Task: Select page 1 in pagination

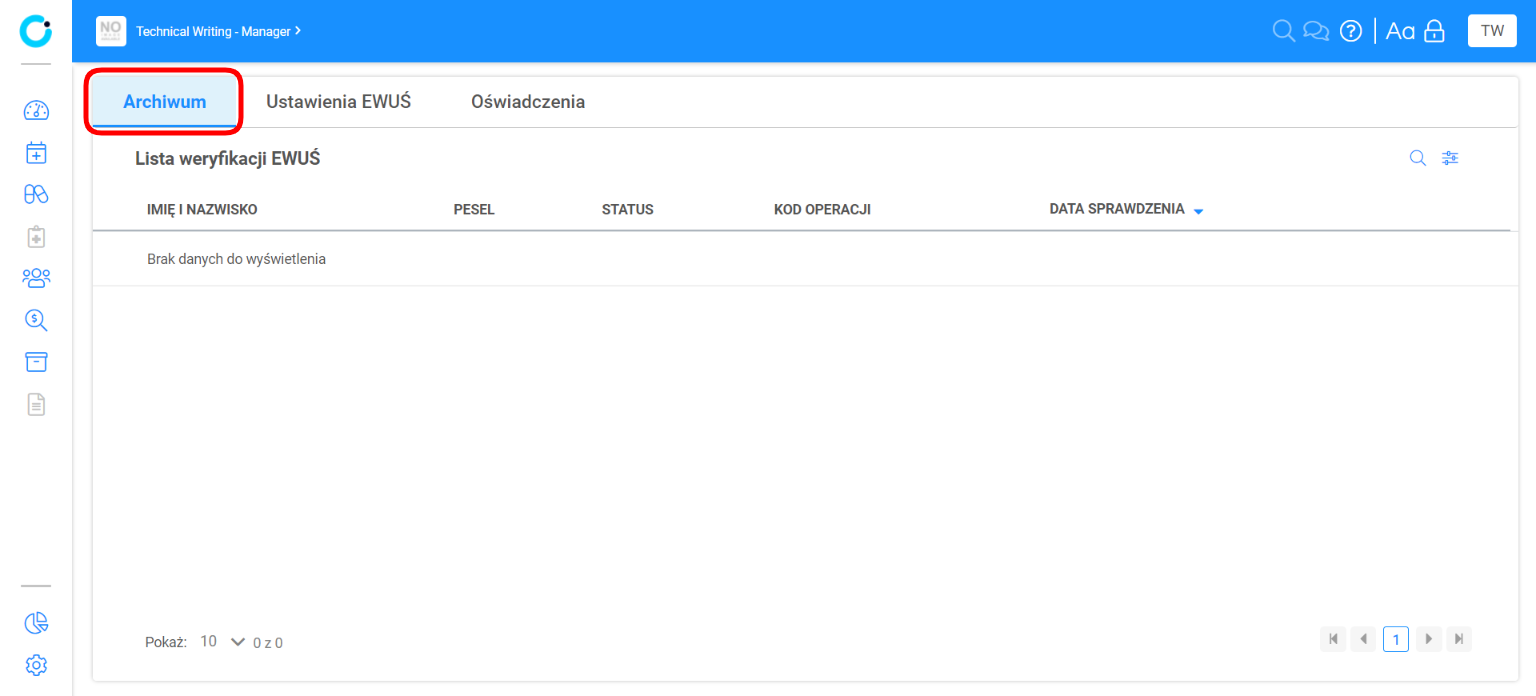Action: click(1396, 639)
